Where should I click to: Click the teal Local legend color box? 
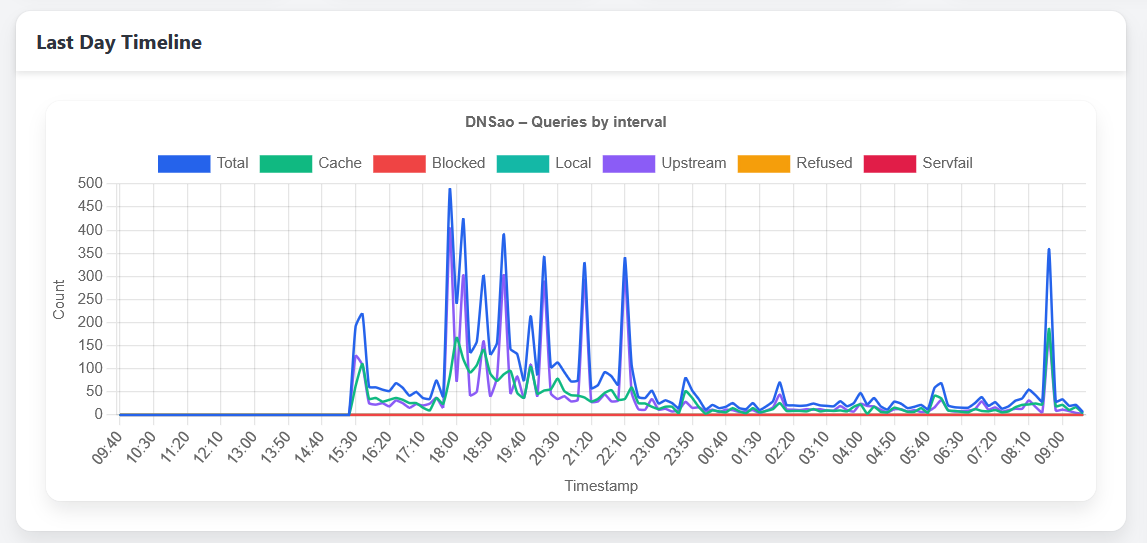(x=523, y=163)
